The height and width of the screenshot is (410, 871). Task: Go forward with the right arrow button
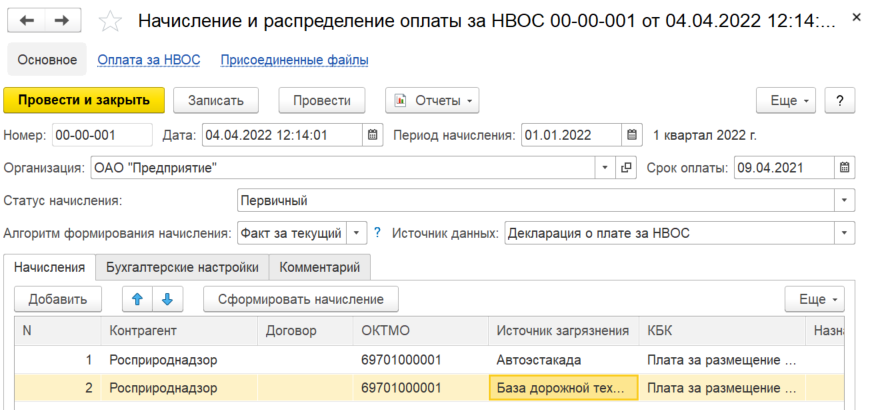63,21
